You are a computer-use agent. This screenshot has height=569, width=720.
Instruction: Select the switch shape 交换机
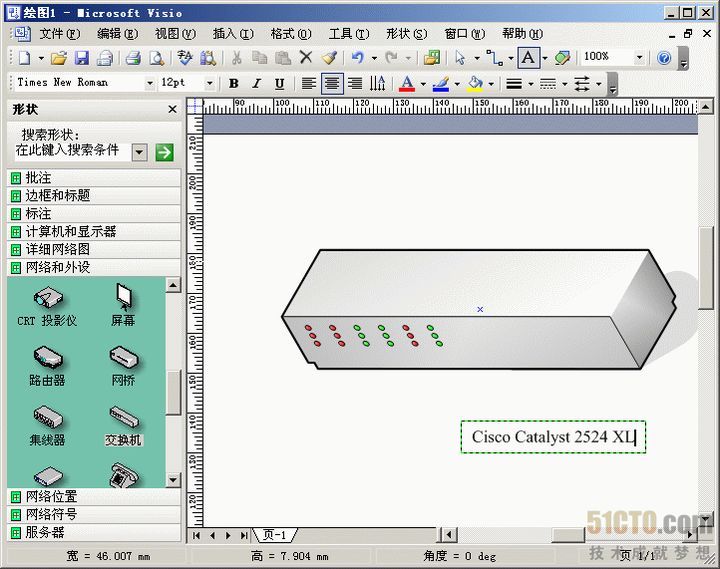(124, 426)
